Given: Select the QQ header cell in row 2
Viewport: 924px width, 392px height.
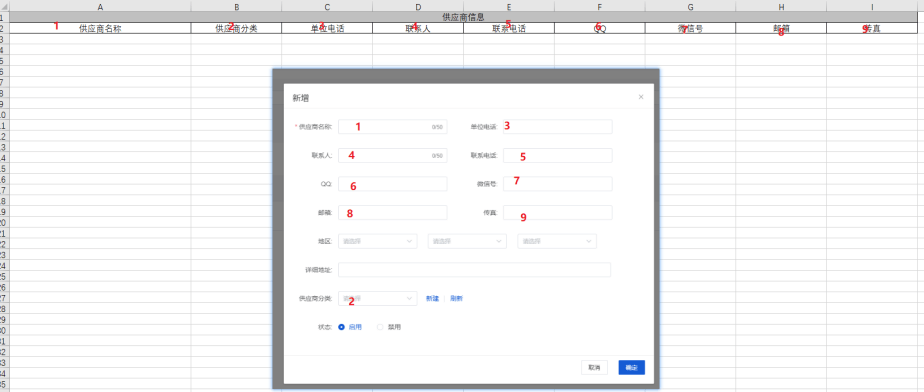Looking at the screenshot, I should pos(599,28).
